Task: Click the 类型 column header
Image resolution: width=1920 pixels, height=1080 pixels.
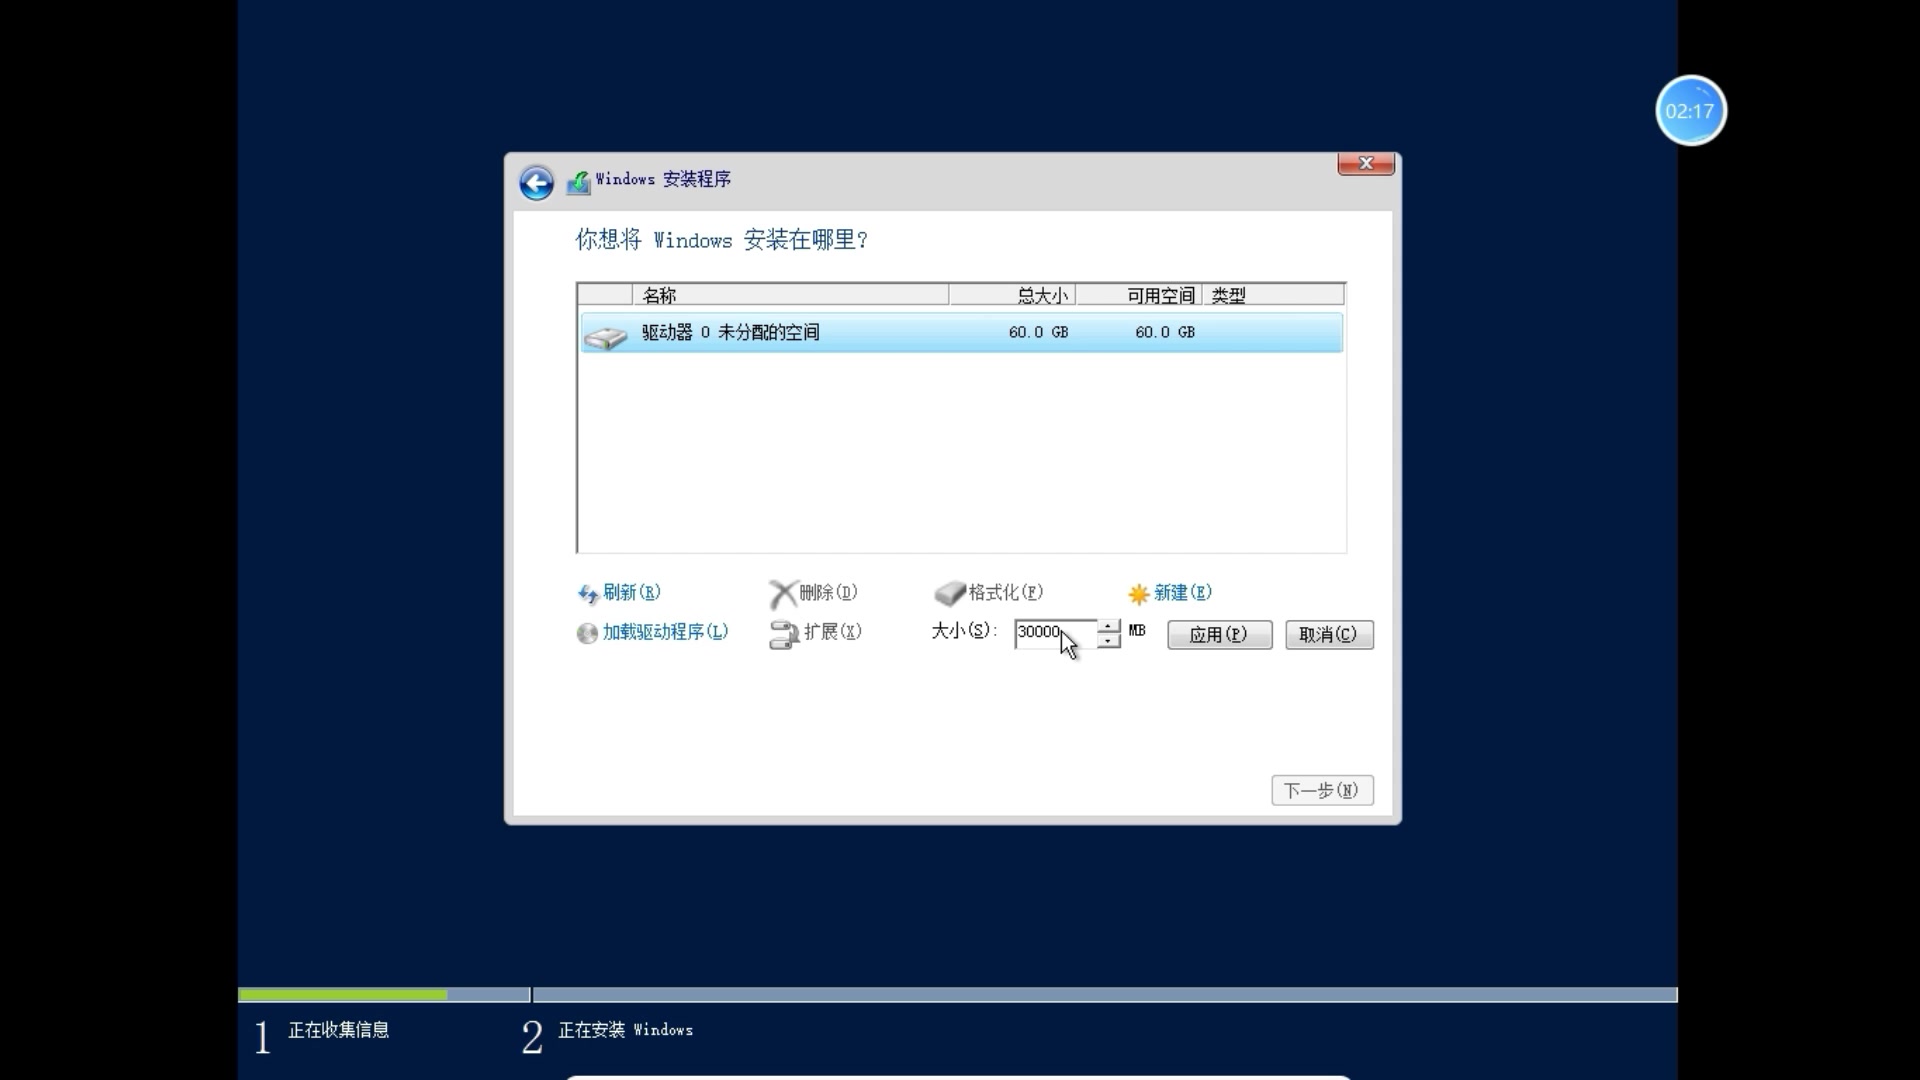Action: [1273, 295]
